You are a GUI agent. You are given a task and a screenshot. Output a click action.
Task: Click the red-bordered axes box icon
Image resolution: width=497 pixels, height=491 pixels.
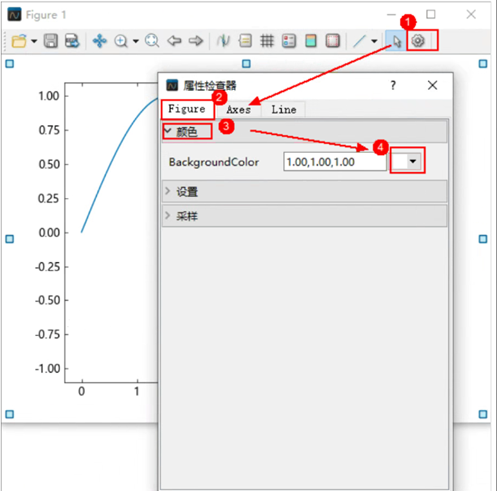coord(332,41)
